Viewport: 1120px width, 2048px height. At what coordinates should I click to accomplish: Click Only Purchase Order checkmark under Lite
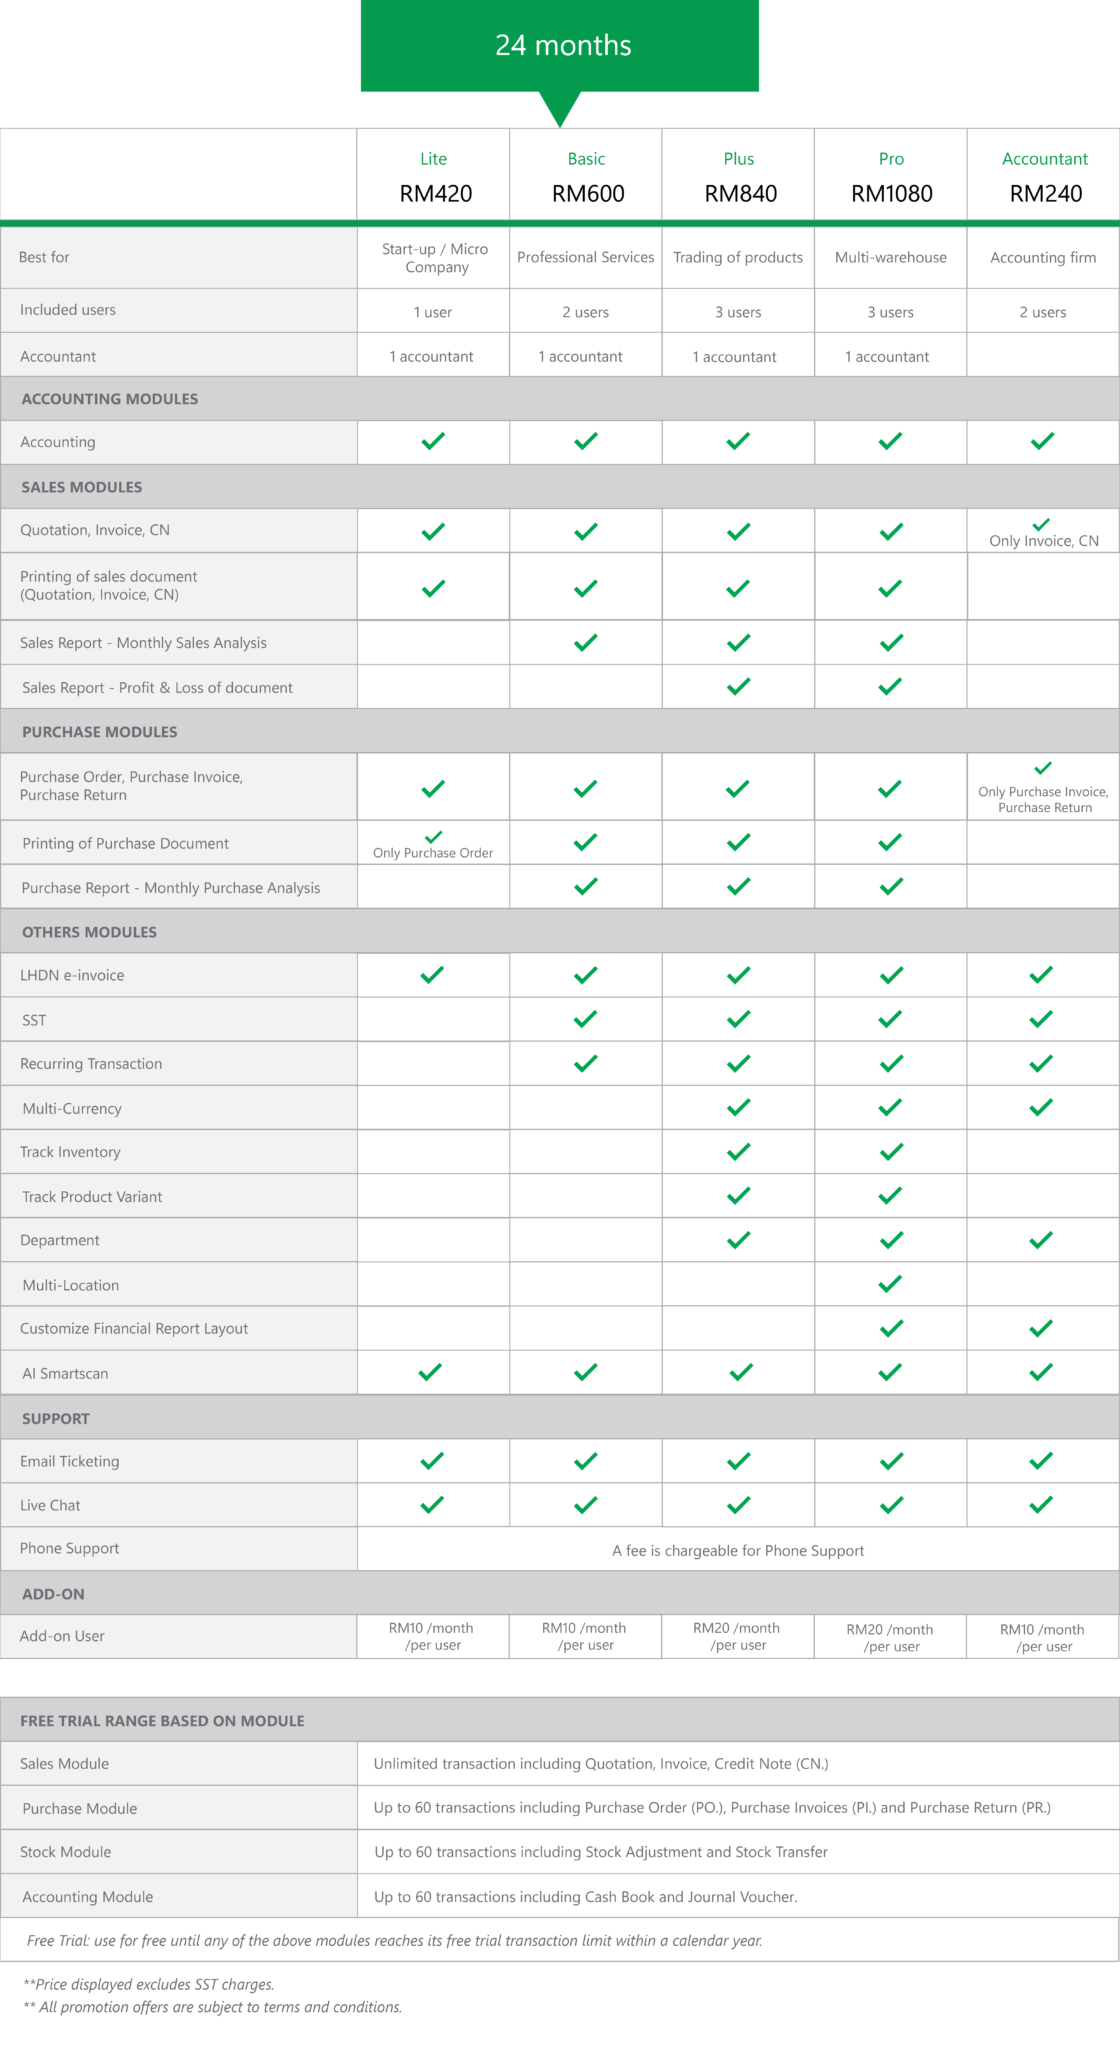433,837
